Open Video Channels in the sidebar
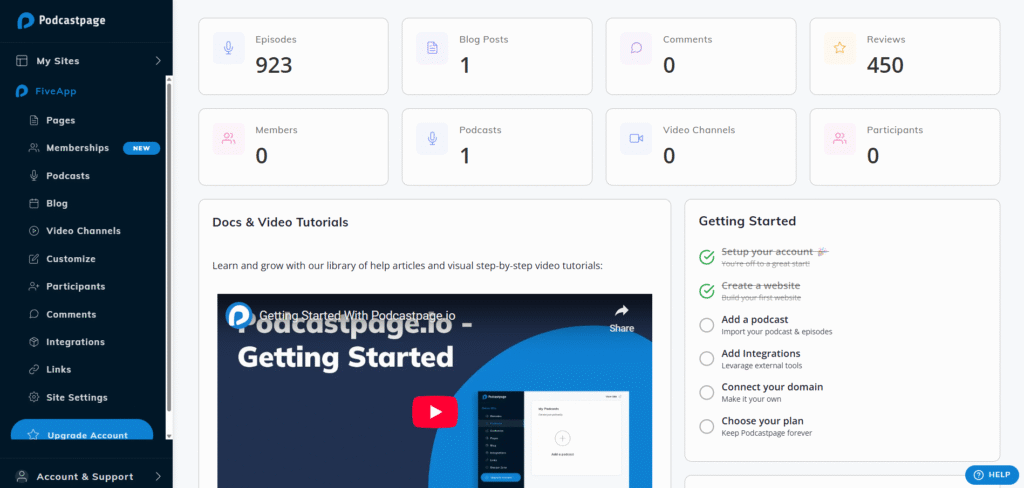The image size is (1024, 488). point(86,231)
